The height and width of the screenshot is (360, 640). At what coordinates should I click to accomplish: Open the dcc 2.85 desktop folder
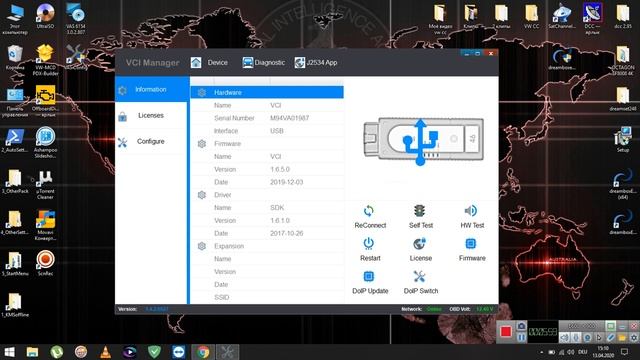623,16
